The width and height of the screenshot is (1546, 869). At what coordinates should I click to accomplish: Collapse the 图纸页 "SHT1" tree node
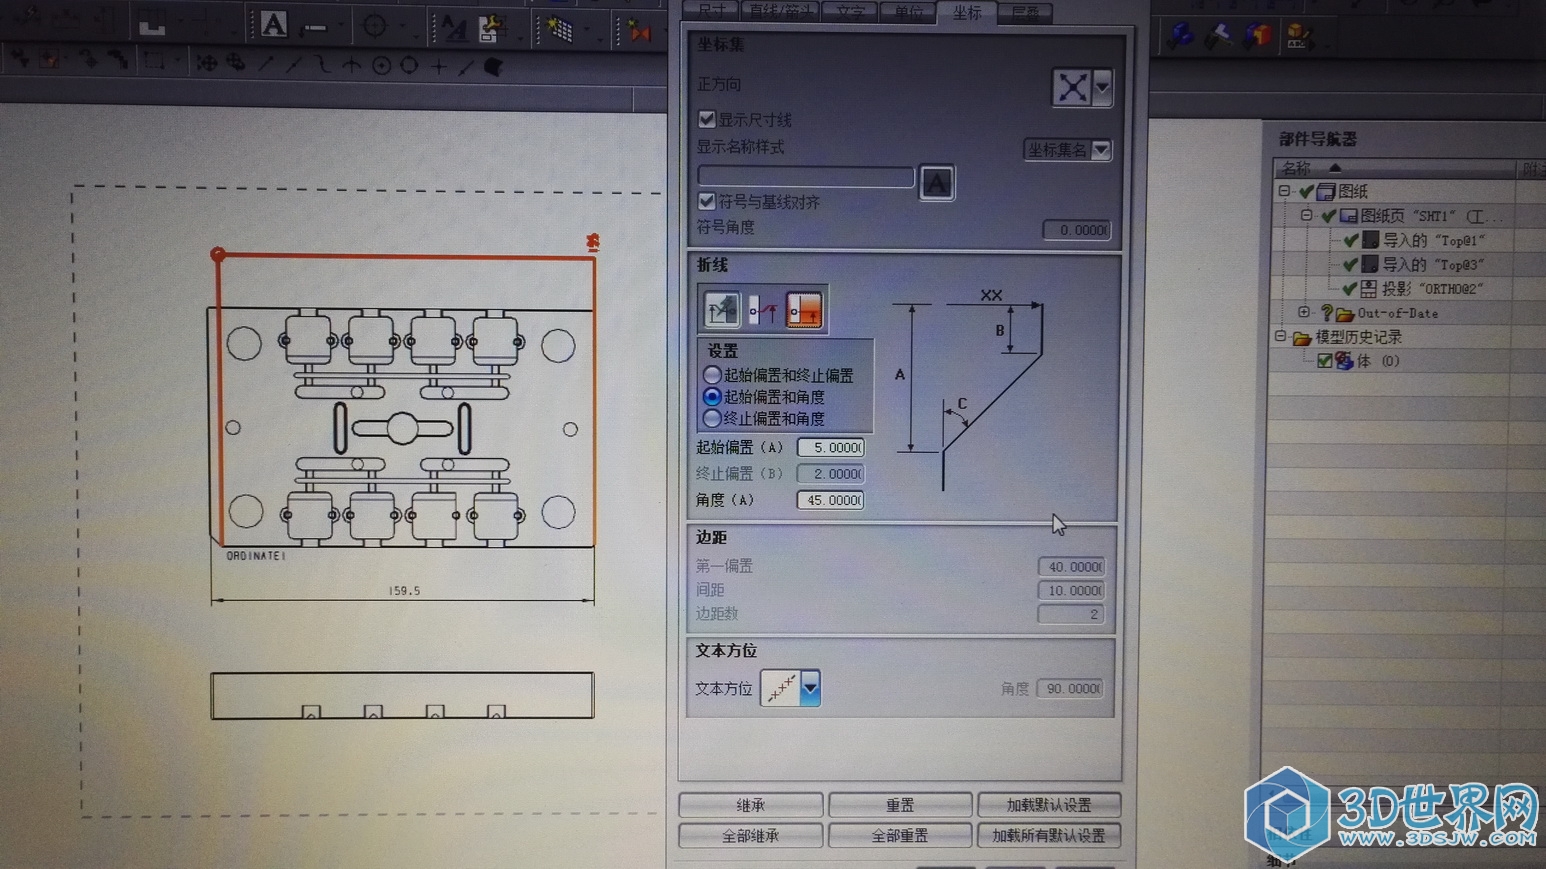[x=1306, y=215]
